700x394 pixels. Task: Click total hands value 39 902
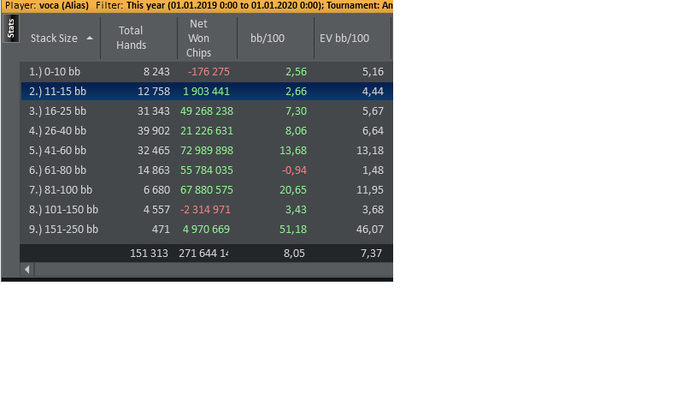154,131
